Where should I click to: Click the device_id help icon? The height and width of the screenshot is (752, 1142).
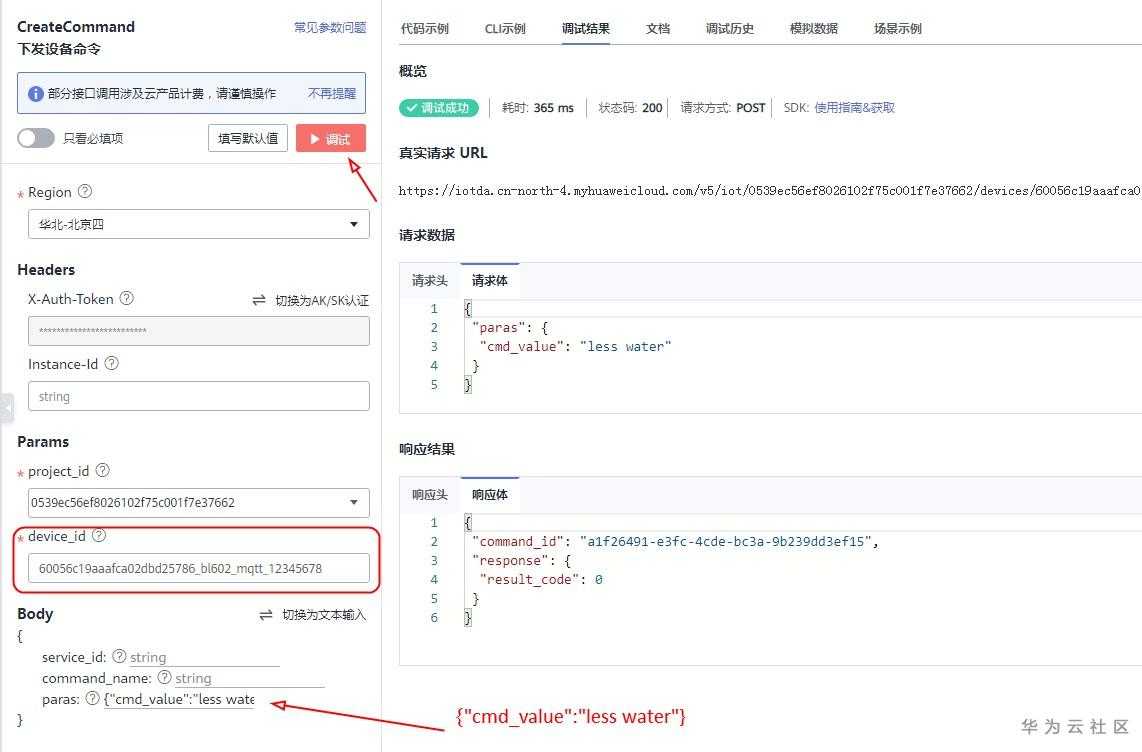point(99,536)
